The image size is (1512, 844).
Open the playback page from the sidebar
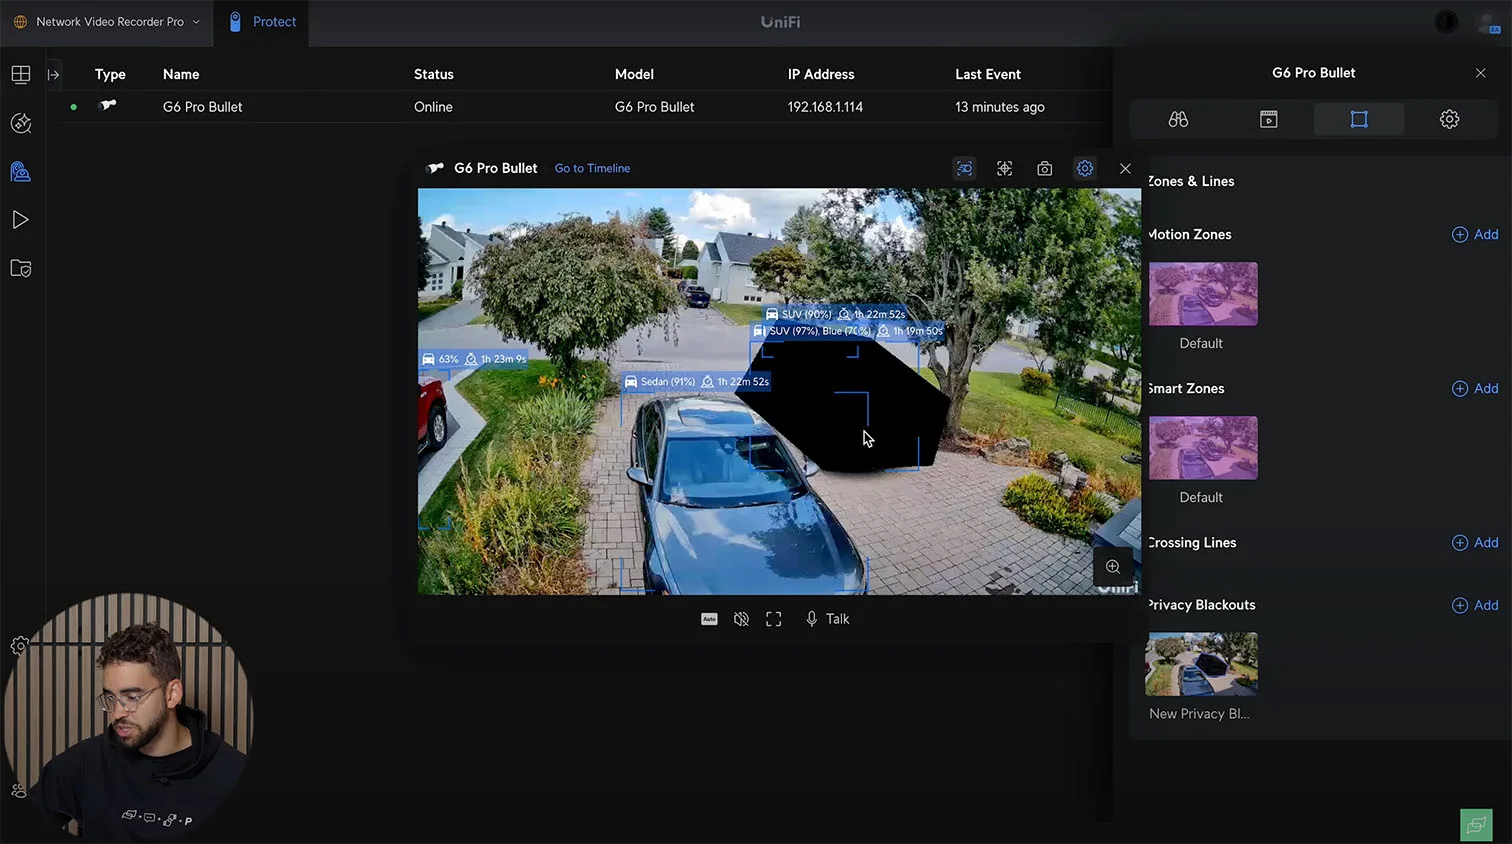tap(21, 220)
